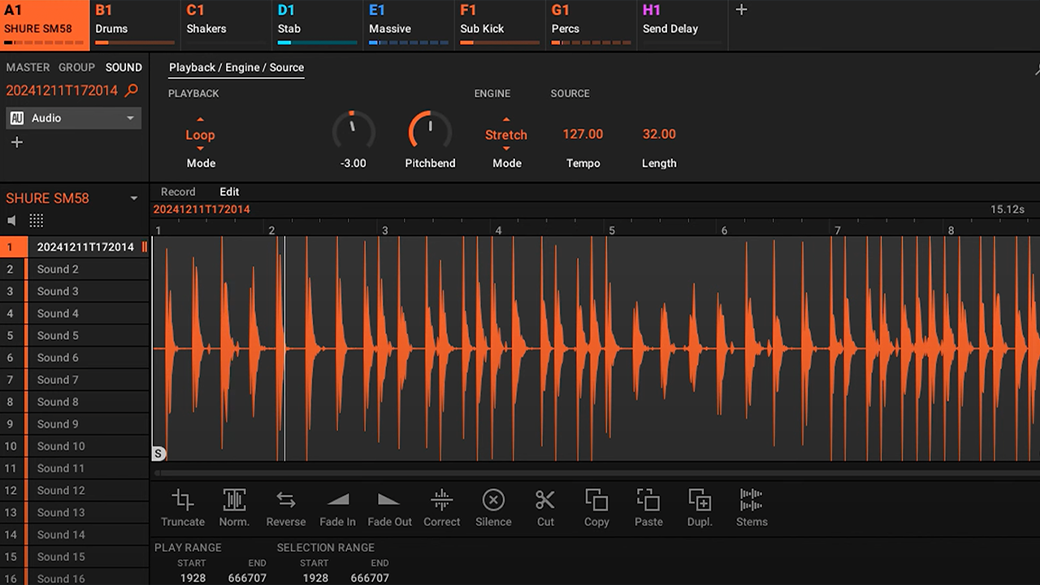Select sound slot 20241211T172014
Screen dimensions: 1040x585
tap(74, 247)
